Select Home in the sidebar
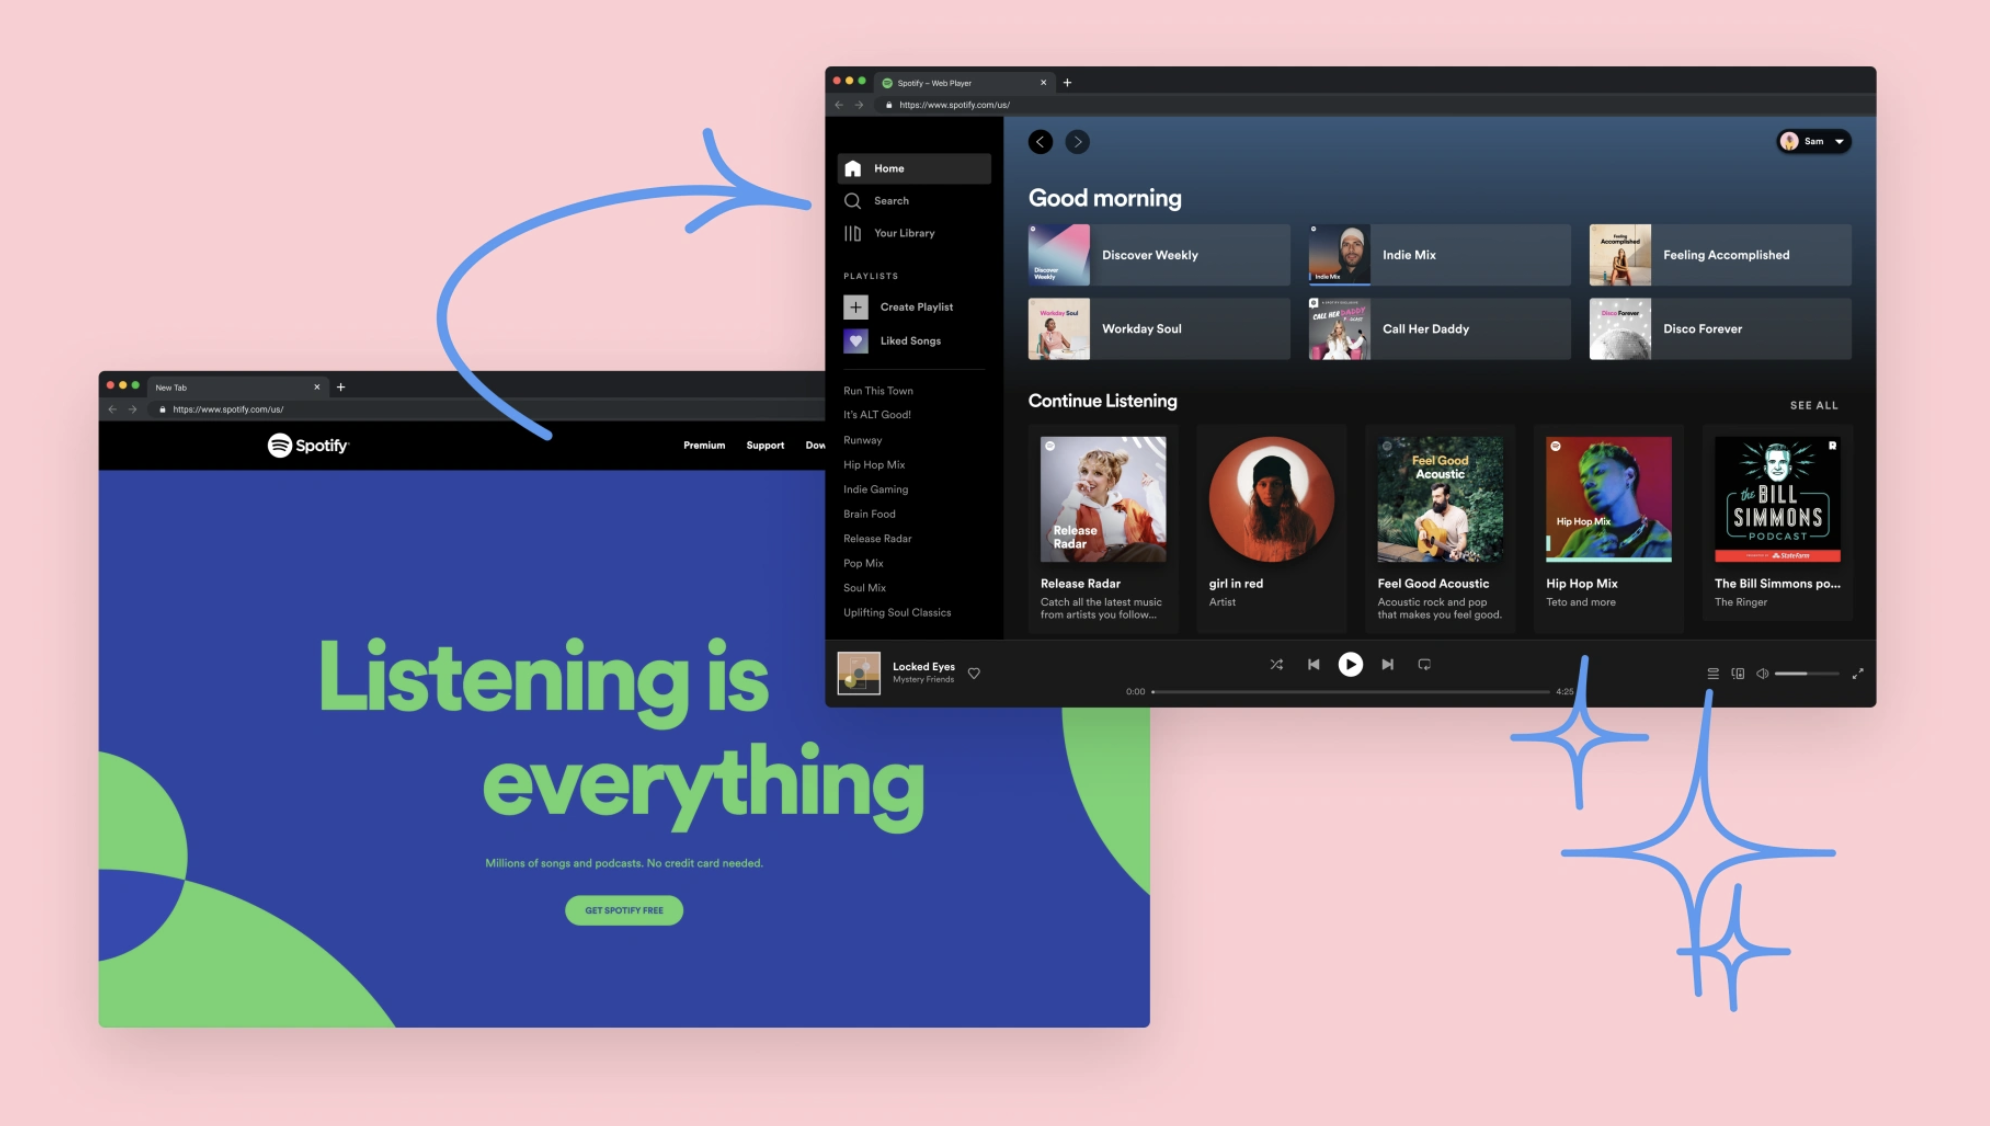This screenshot has height=1126, width=1990. [912, 167]
